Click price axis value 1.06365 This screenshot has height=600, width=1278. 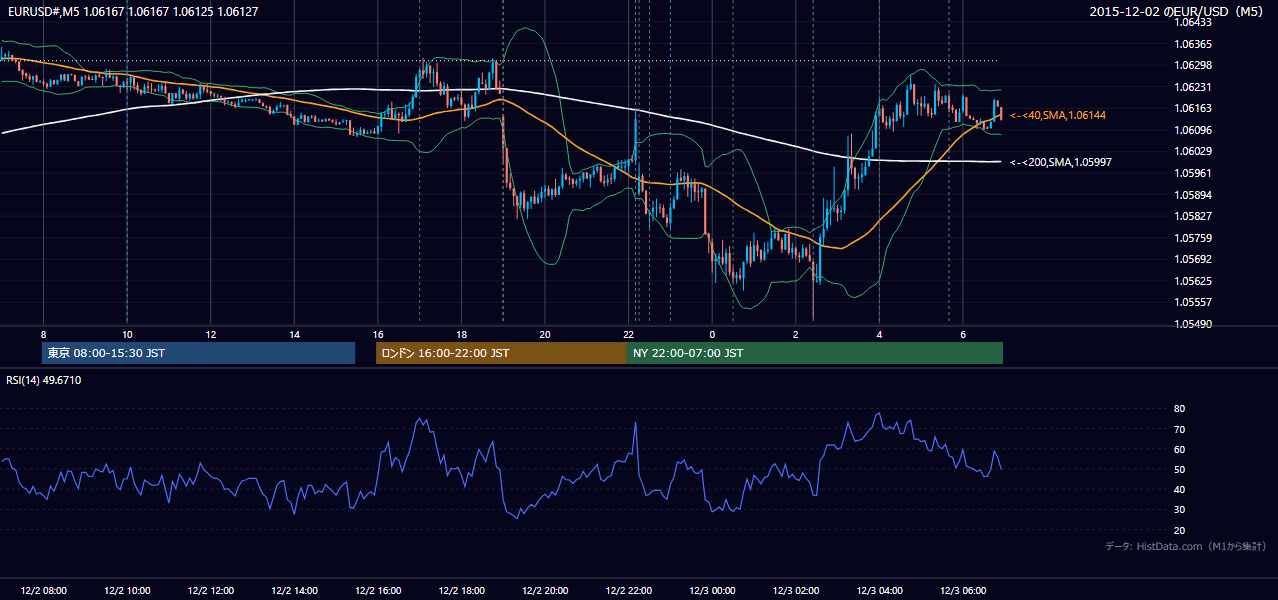click(1193, 44)
